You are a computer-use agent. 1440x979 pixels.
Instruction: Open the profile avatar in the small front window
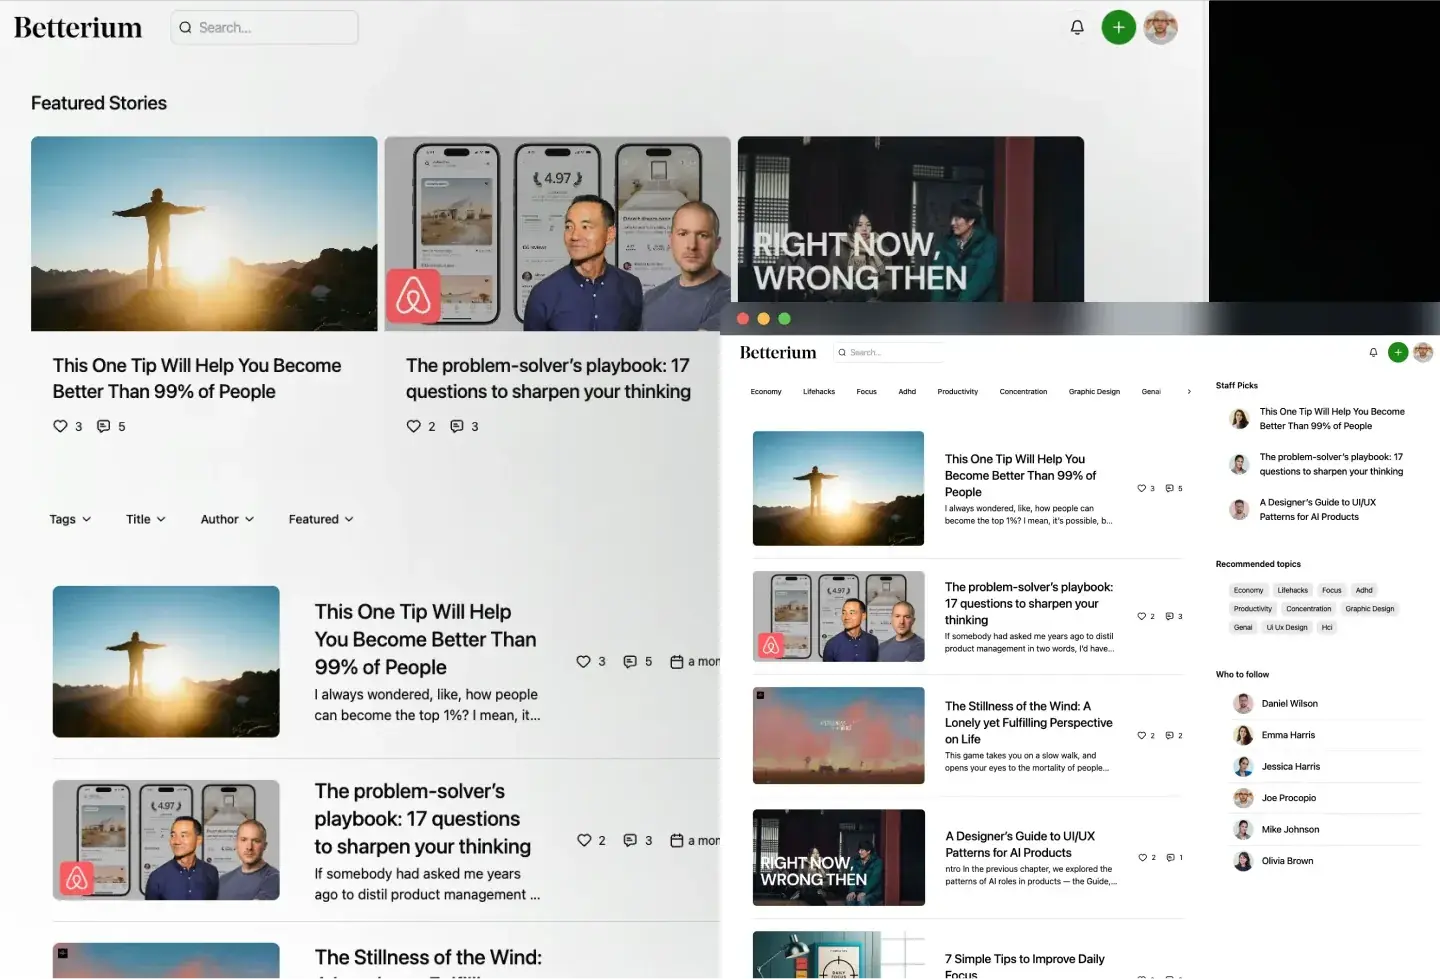tap(1423, 352)
